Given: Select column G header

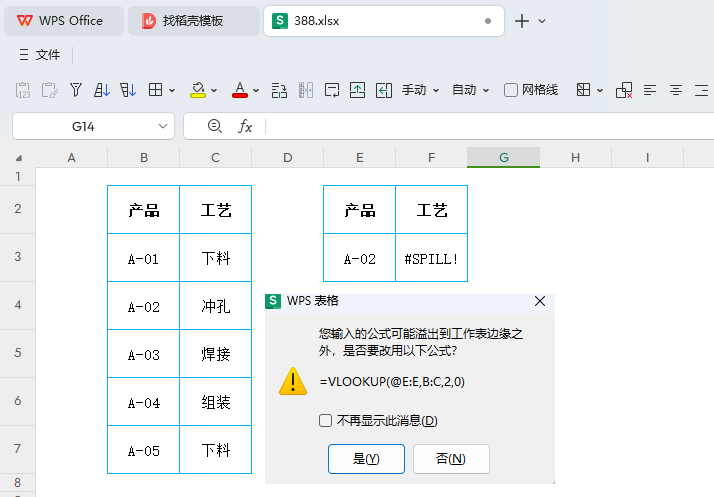Looking at the screenshot, I should 504,158.
